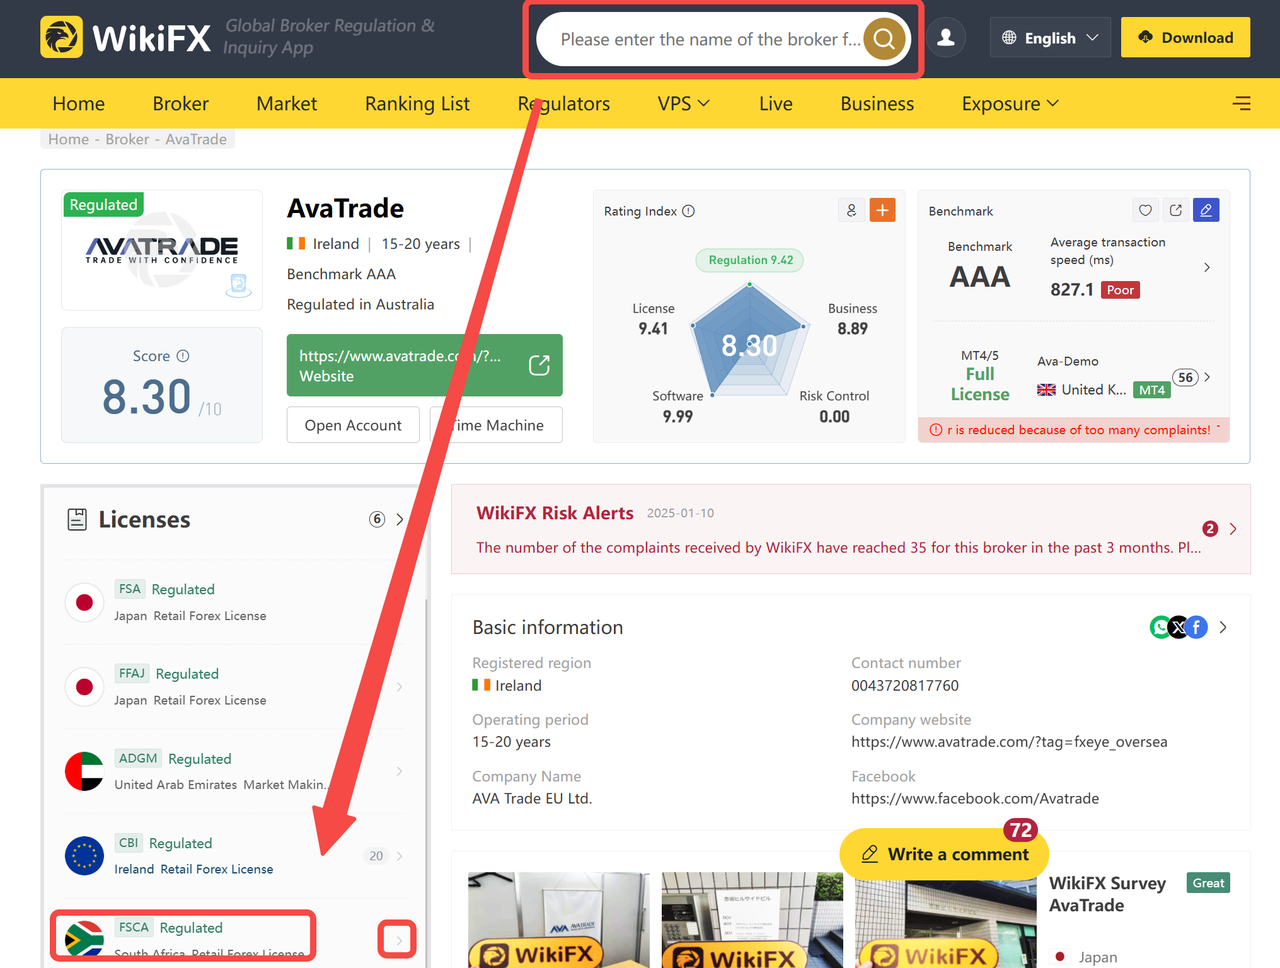Click the Japan flag in FSA license row
This screenshot has height=968, width=1280.
pos(84,602)
